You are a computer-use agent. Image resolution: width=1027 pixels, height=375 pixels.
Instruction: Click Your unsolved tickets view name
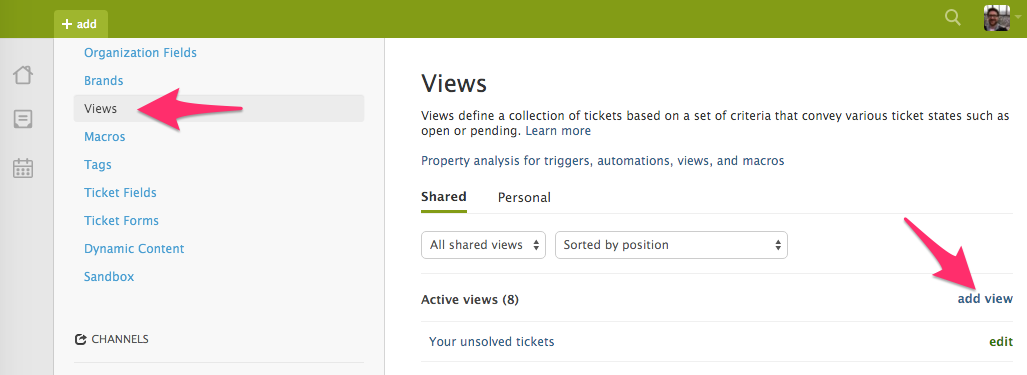[491, 342]
